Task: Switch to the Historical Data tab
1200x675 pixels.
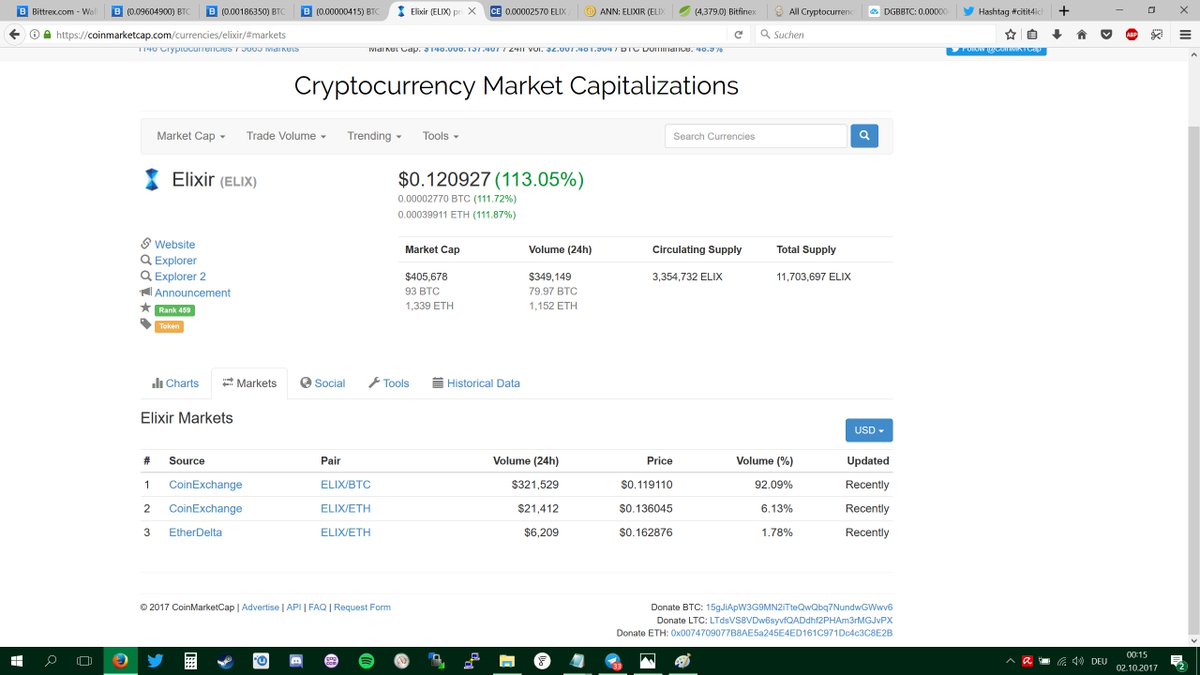Action: 476,383
